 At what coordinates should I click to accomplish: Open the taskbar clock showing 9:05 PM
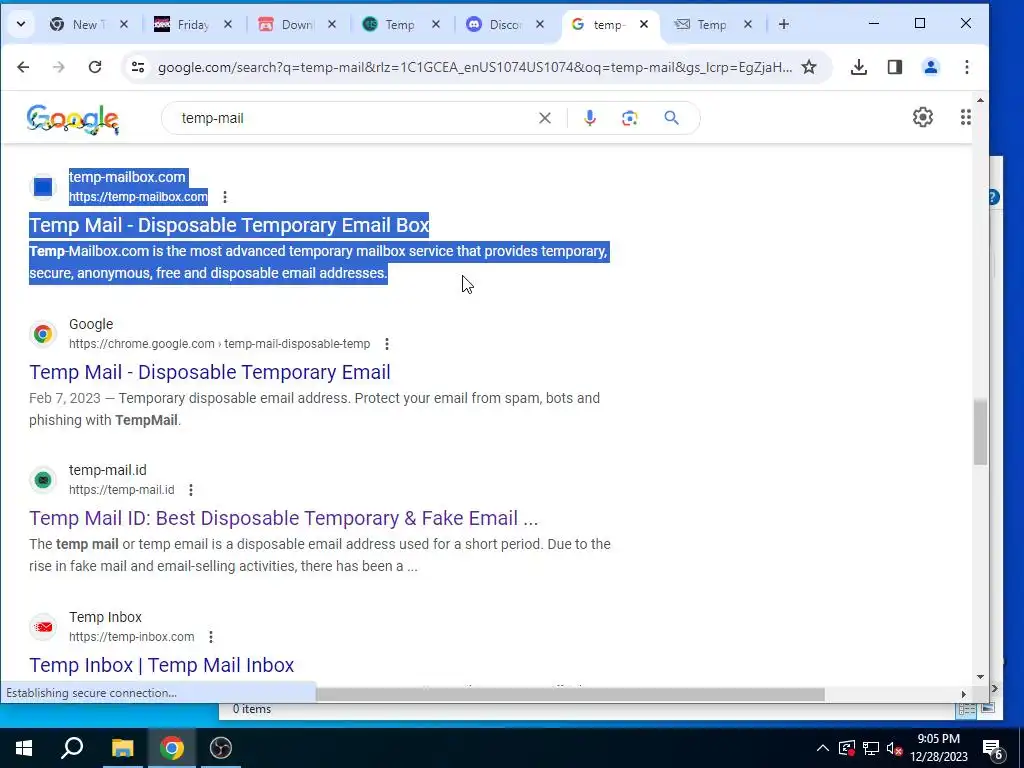(939, 748)
